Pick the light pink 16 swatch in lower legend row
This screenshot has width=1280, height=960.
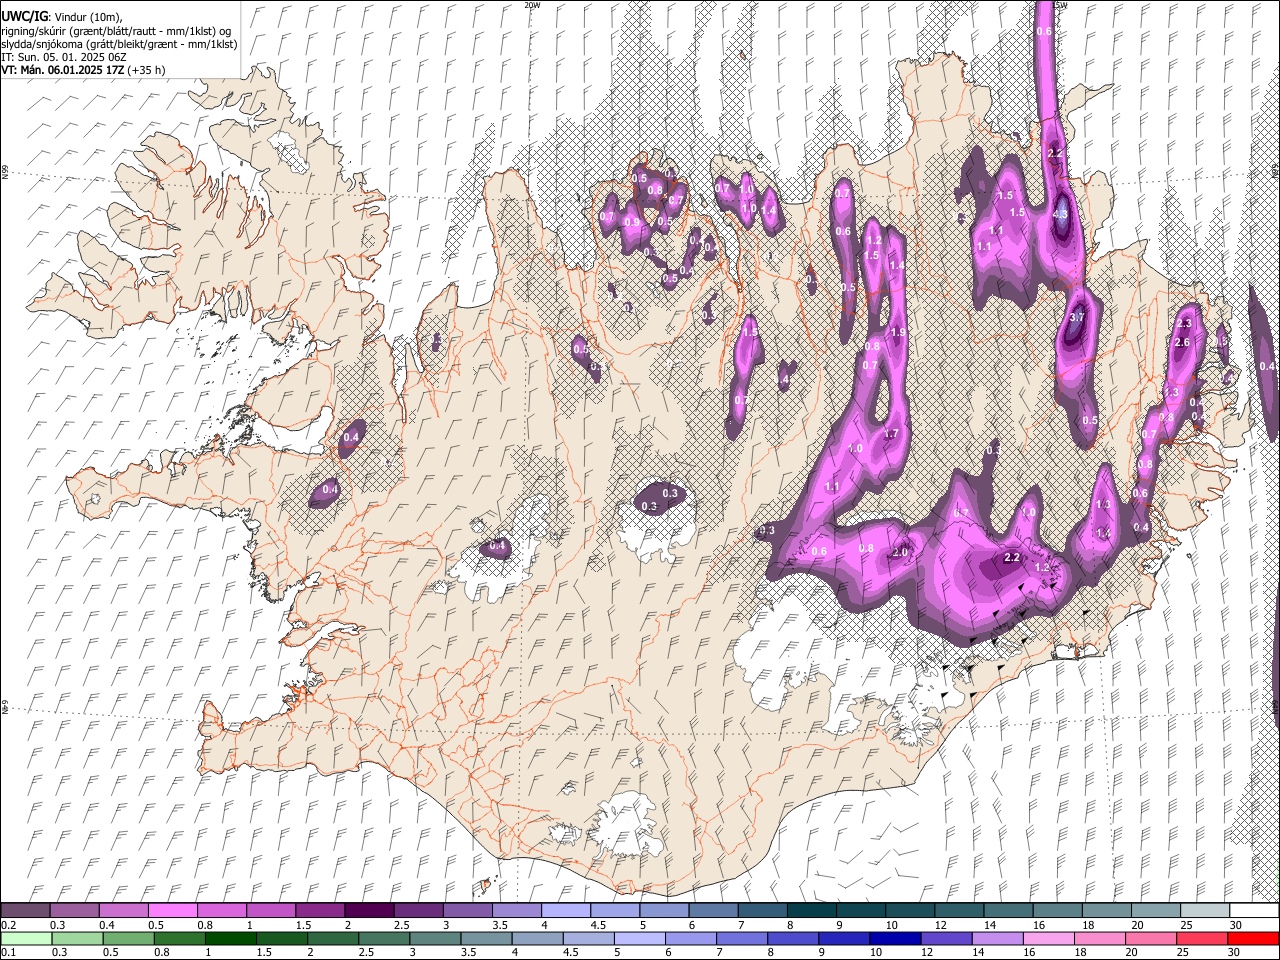click(1047, 939)
